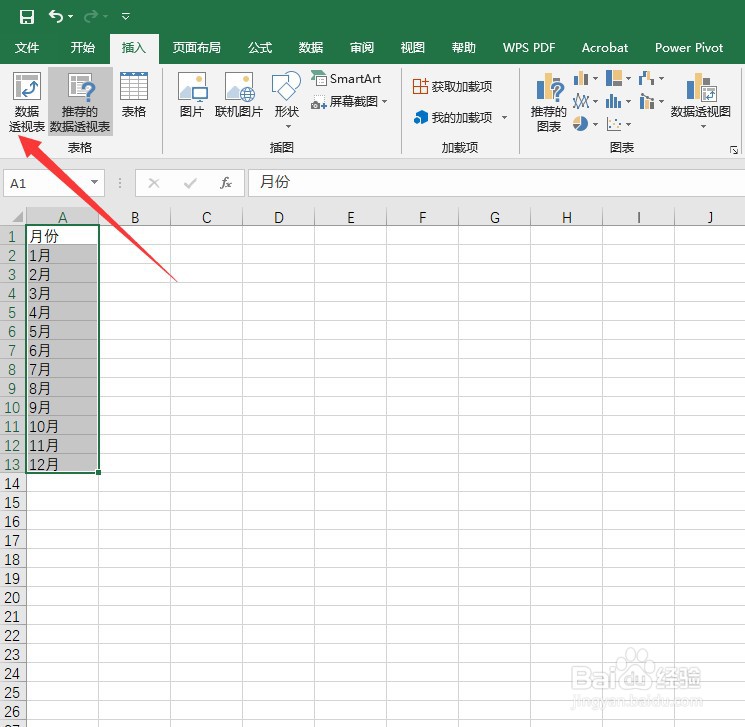
Task: Open the 文件 File tab
Action: coord(27,48)
